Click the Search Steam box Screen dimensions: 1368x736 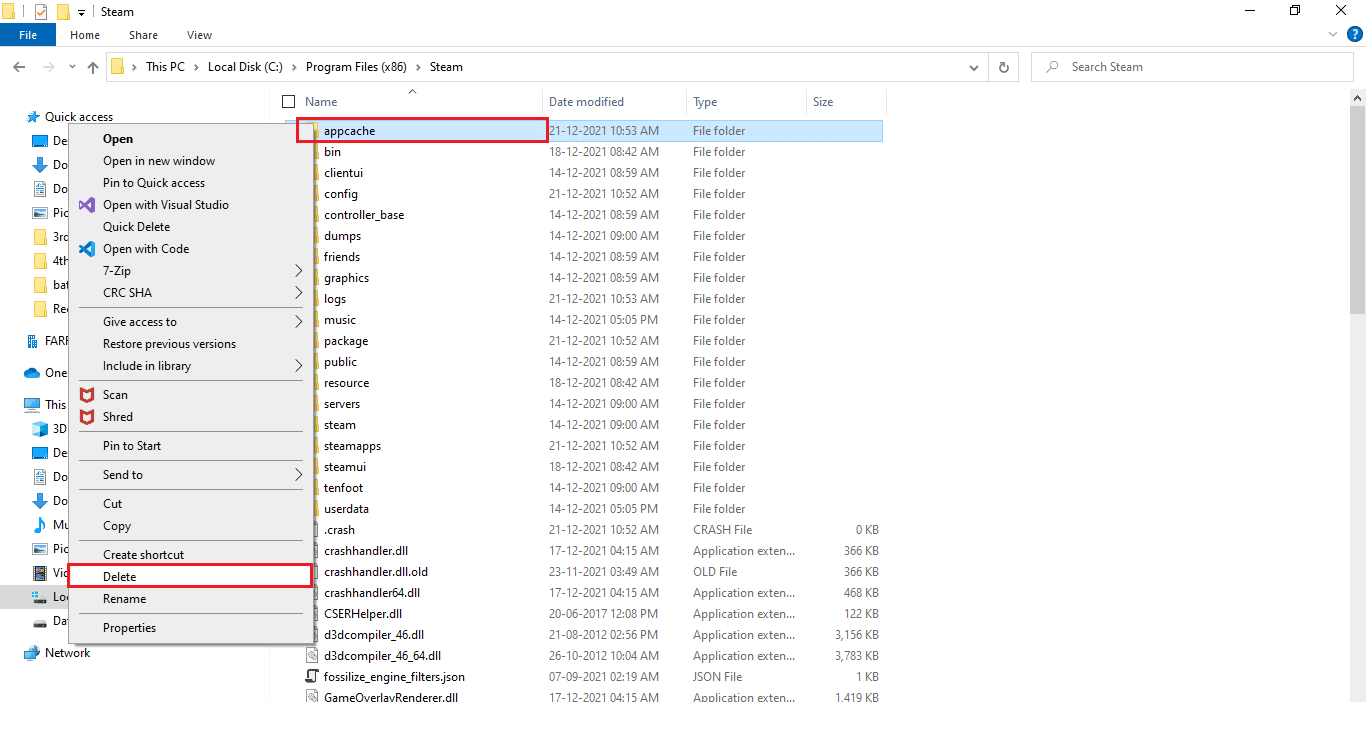tap(1190, 66)
